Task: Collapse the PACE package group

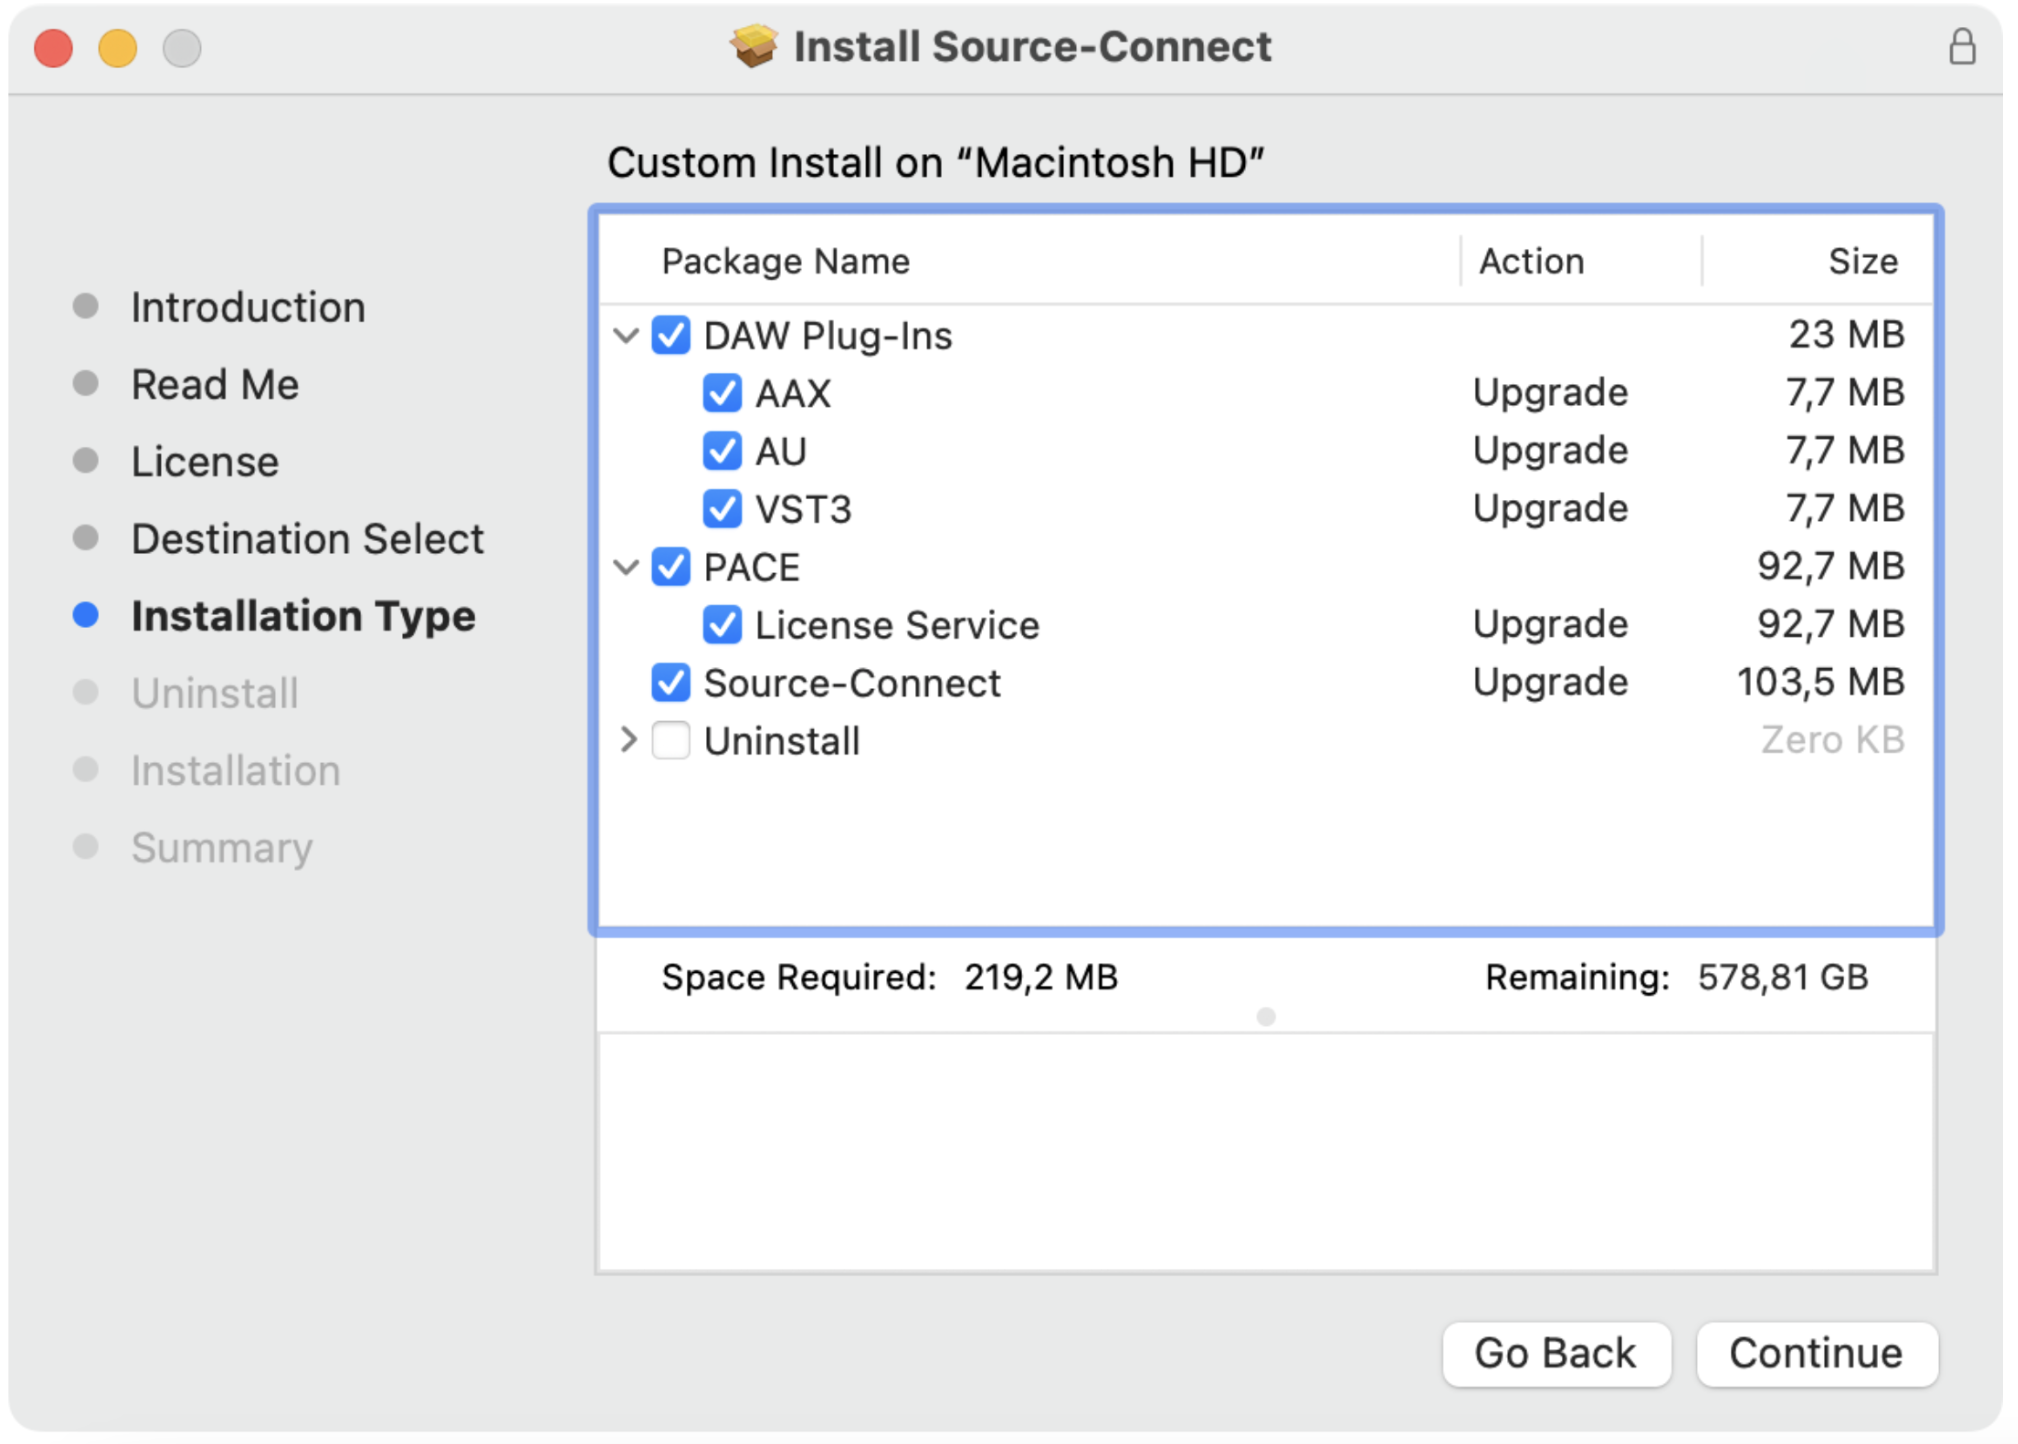Action: (x=626, y=567)
